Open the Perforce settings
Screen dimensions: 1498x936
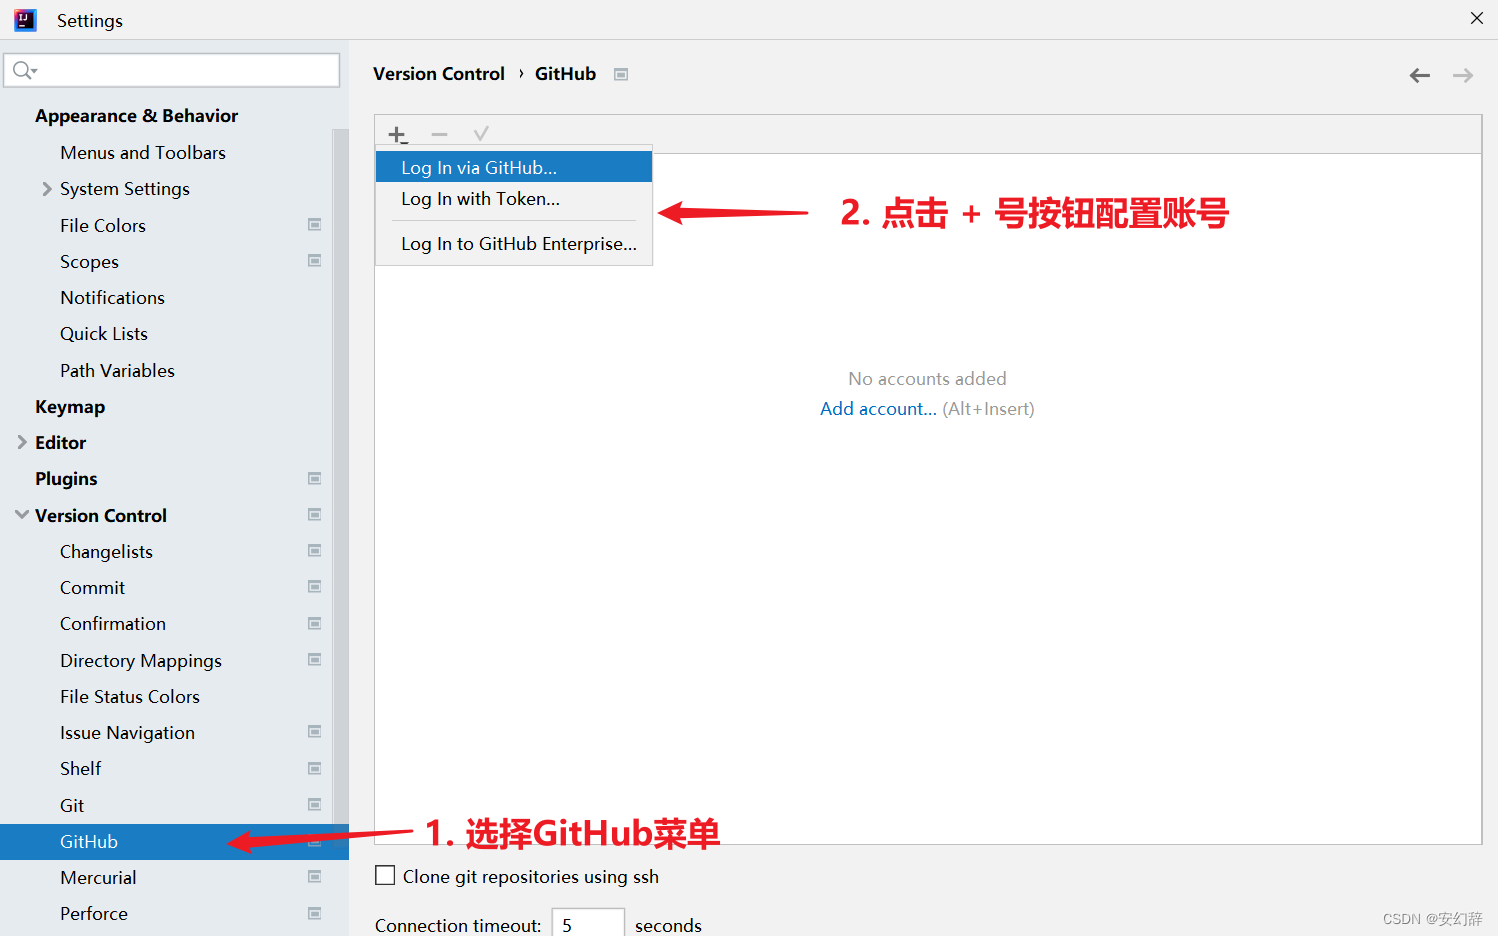click(x=94, y=914)
